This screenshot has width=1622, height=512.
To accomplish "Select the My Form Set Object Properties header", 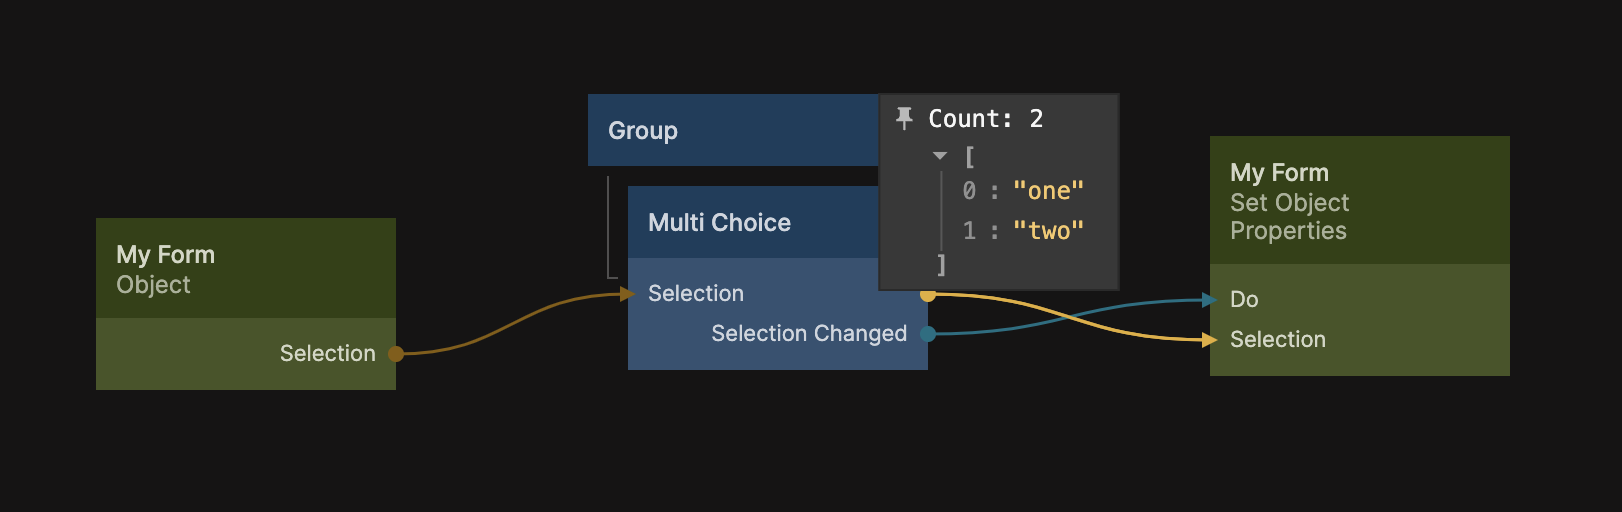I will tap(1359, 200).
